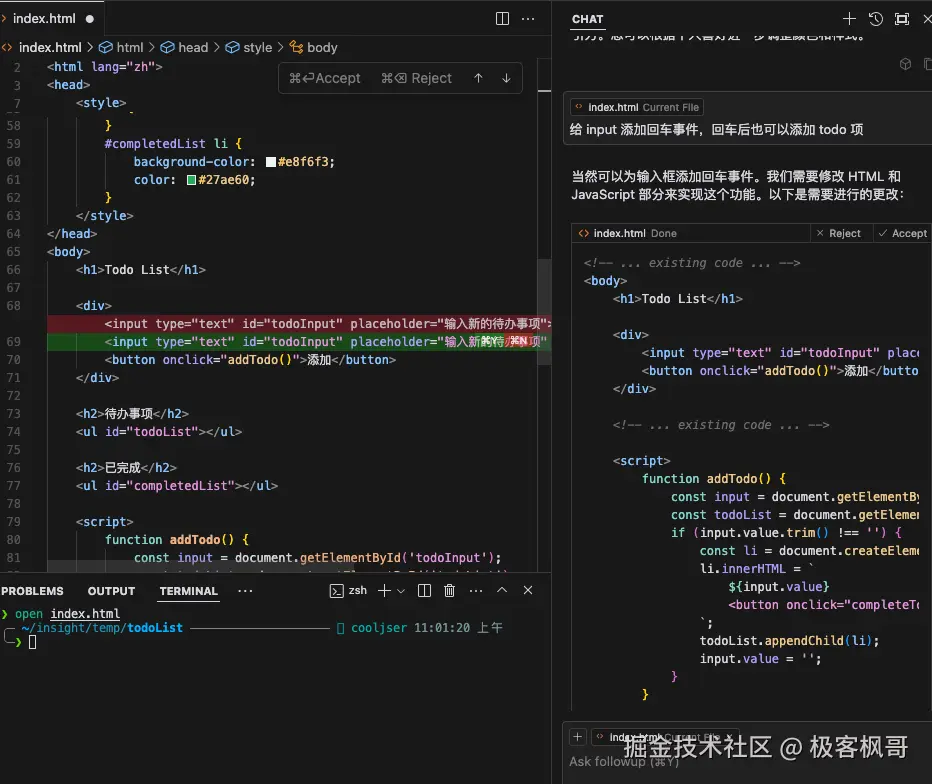The width and height of the screenshot is (932, 784).
Task: Open terminal panel more actions ellipsis
Action: (x=476, y=590)
